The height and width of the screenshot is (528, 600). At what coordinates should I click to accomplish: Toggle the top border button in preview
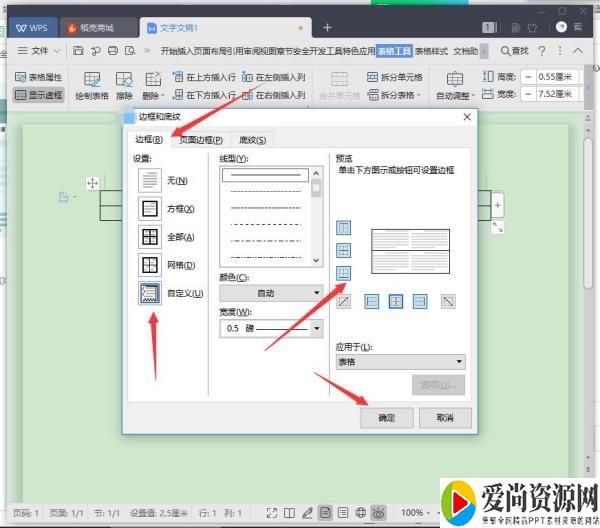(343, 228)
